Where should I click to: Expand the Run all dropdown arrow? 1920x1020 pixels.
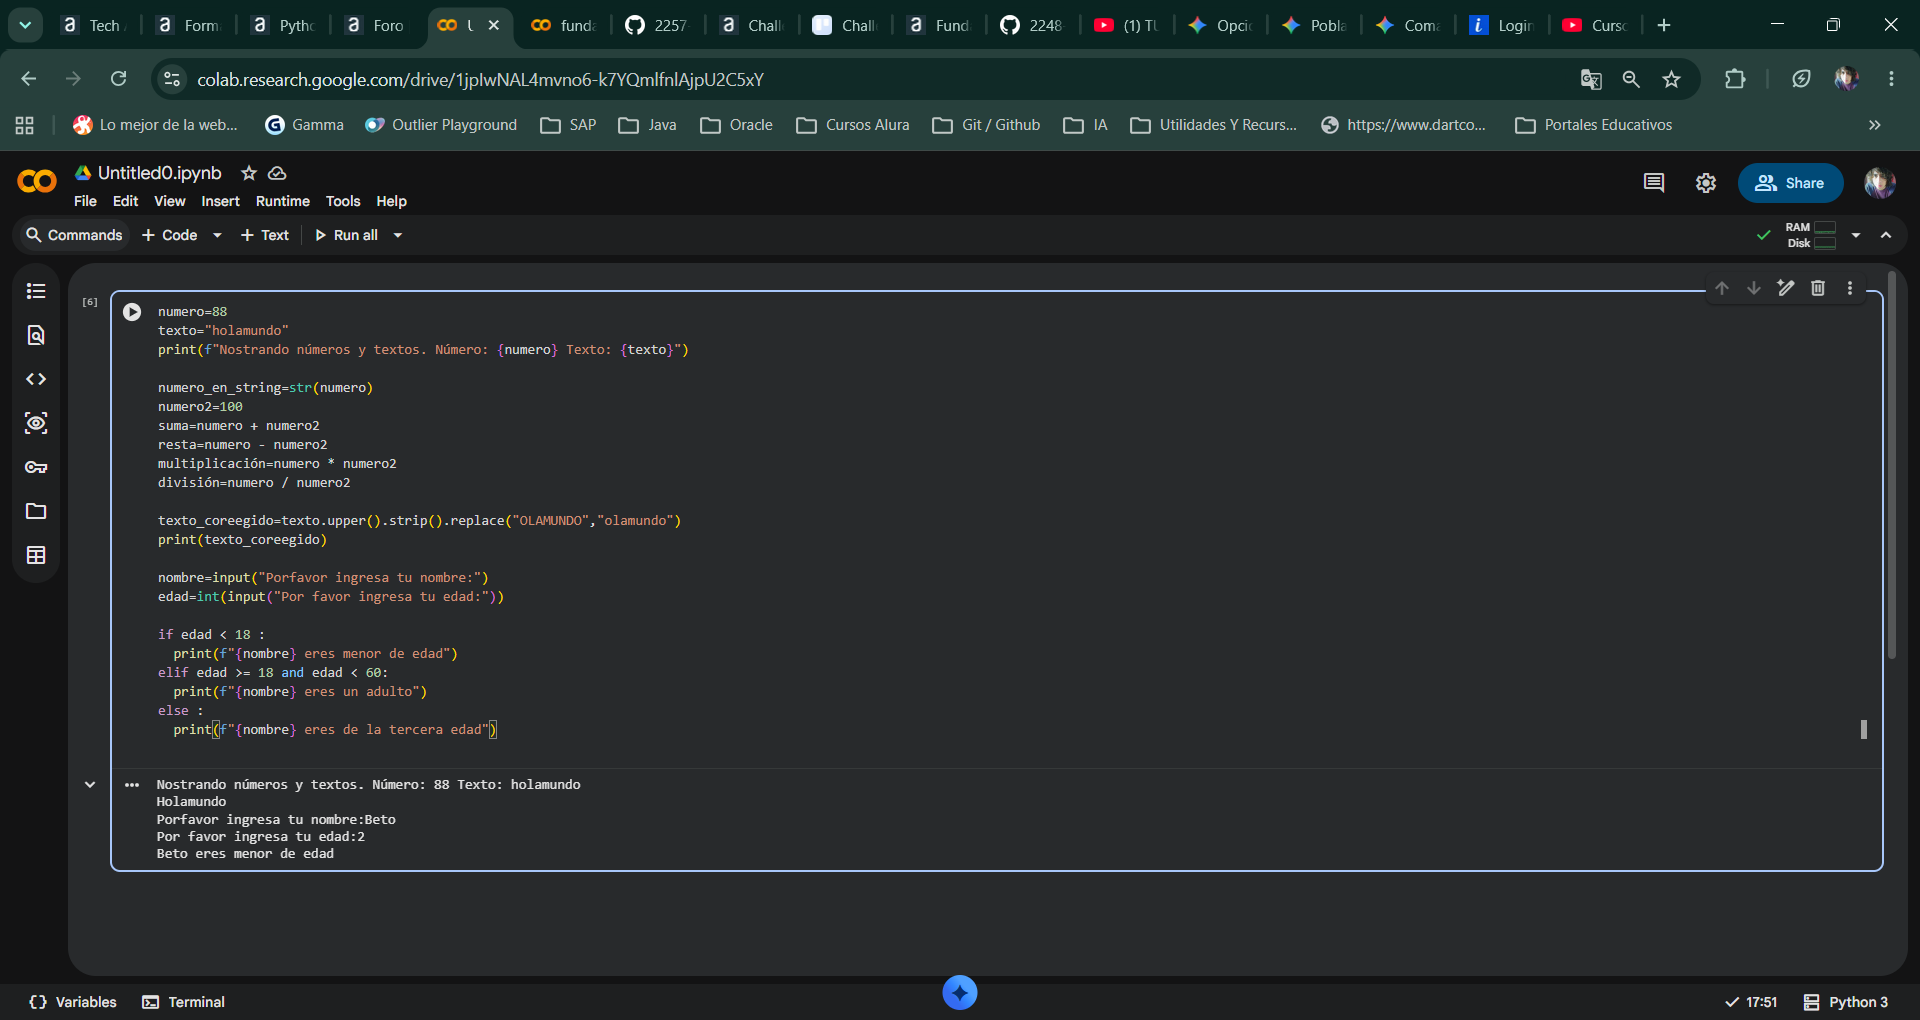[397, 235]
